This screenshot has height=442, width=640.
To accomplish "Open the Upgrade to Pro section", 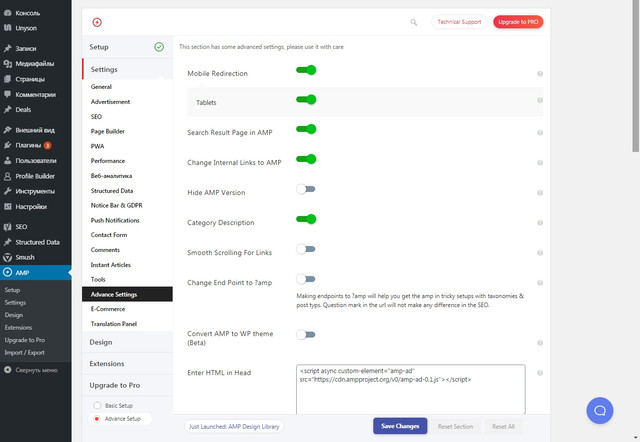I will [127, 385].
